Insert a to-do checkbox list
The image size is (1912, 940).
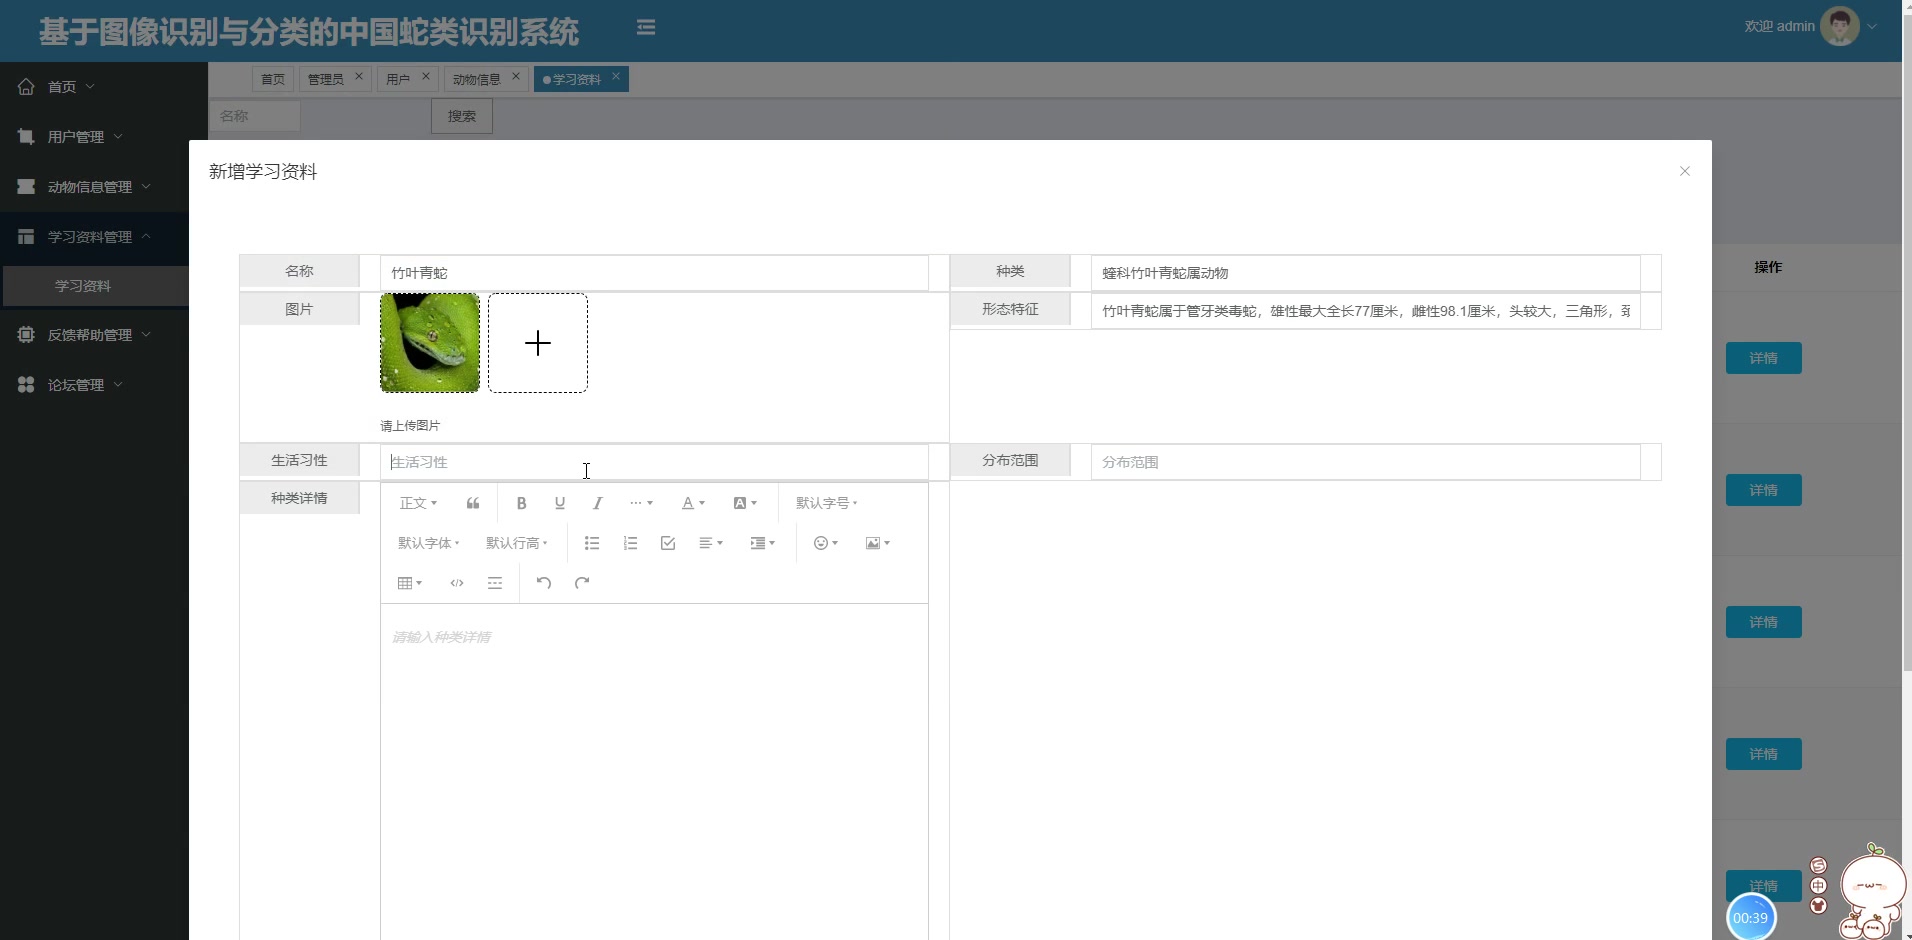tap(668, 543)
